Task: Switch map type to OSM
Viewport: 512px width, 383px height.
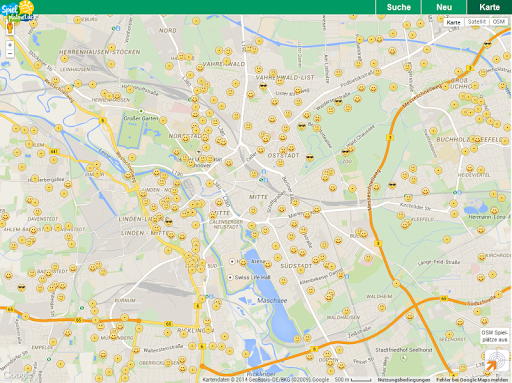Action: click(x=498, y=22)
